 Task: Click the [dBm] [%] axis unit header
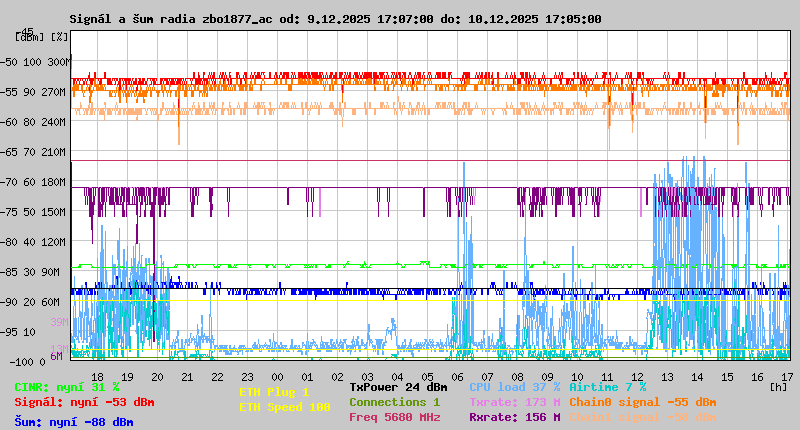coord(42,37)
